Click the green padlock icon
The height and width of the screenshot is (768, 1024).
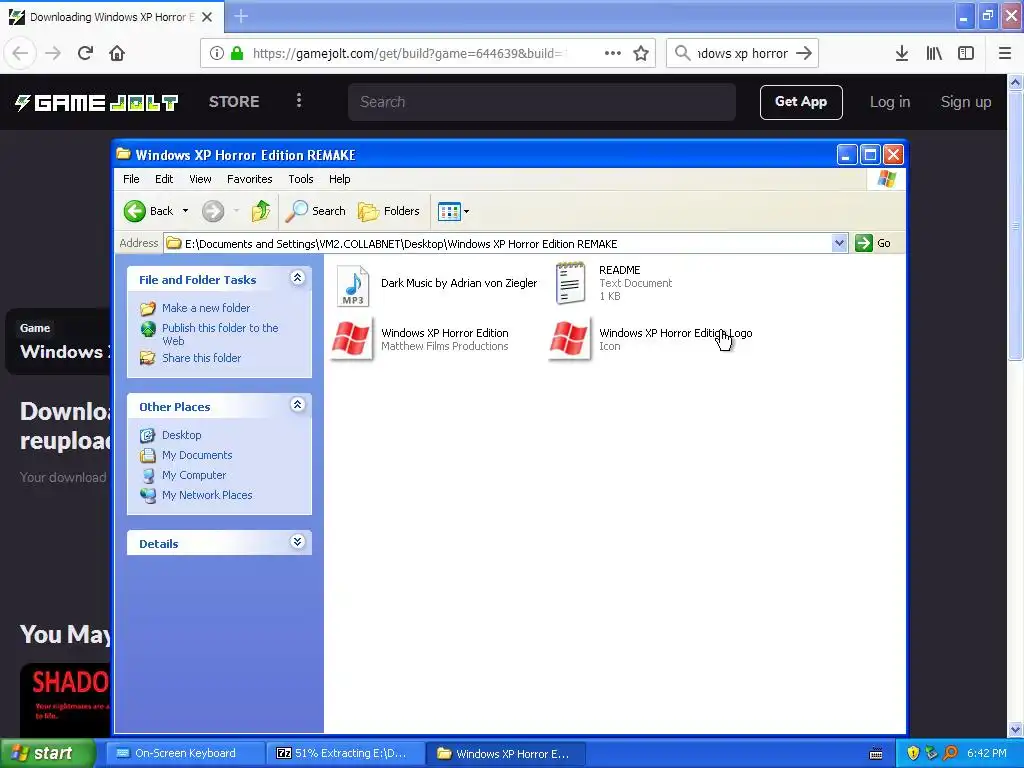pyautogui.click(x=238, y=53)
